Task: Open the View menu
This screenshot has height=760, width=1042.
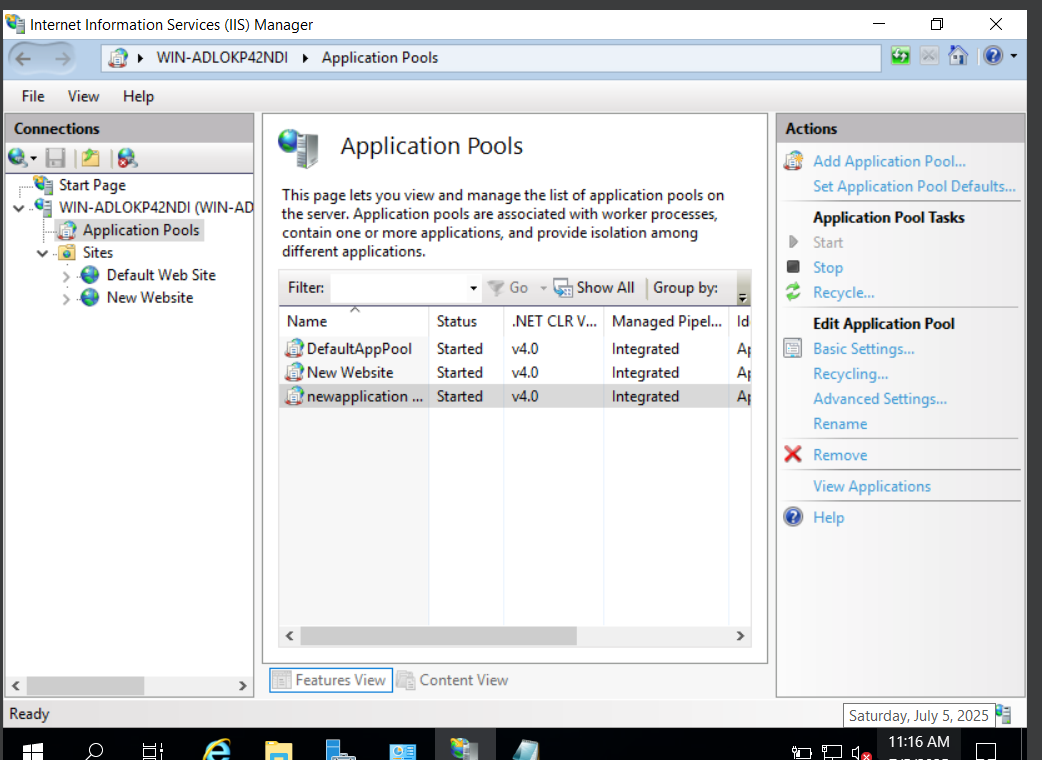Action: coord(83,96)
